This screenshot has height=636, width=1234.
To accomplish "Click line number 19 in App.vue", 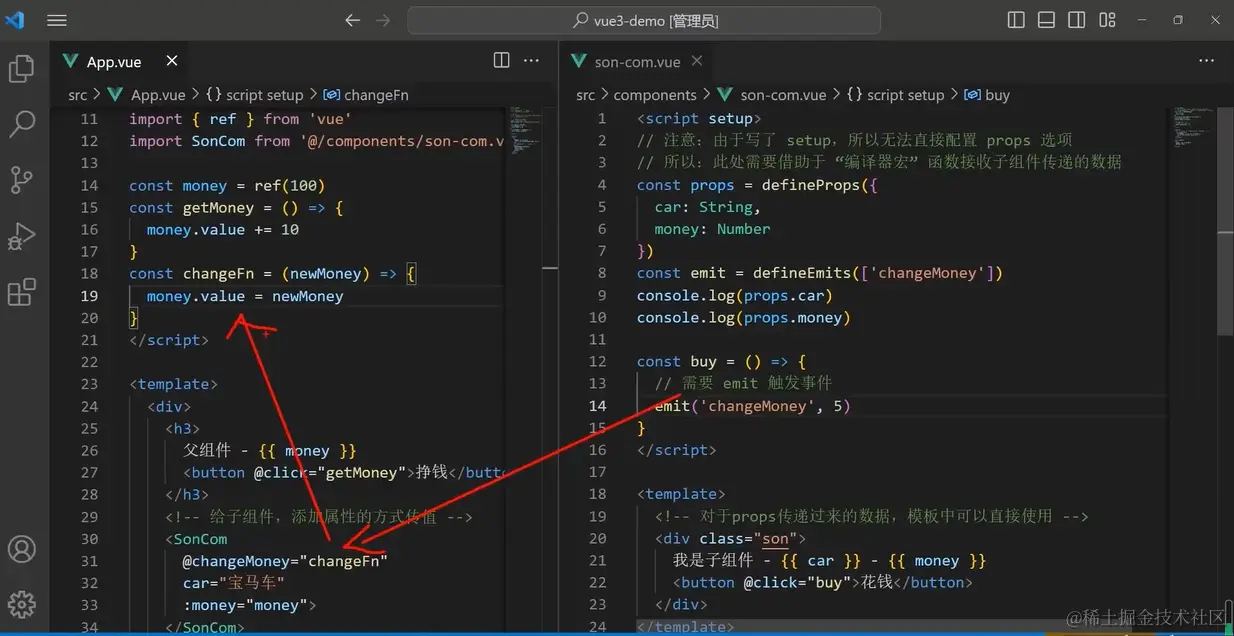I will tap(89, 296).
